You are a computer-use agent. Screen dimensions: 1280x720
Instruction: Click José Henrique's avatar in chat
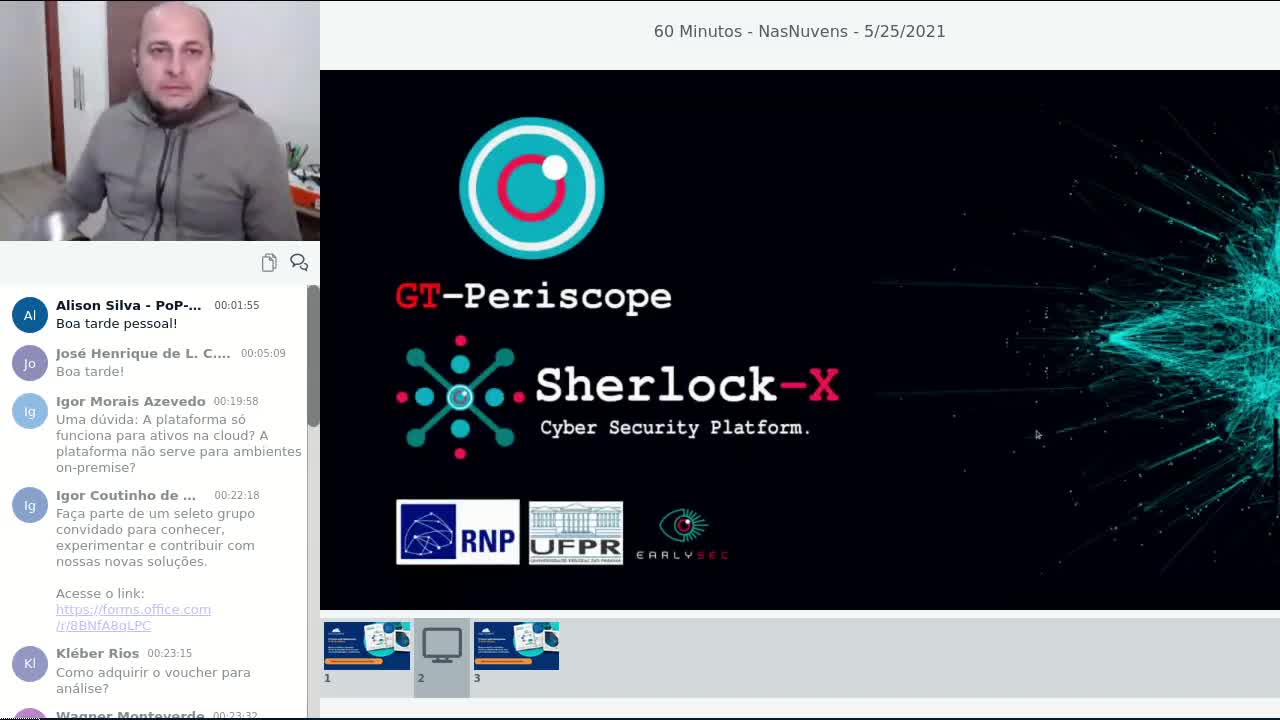pos(30,363)
